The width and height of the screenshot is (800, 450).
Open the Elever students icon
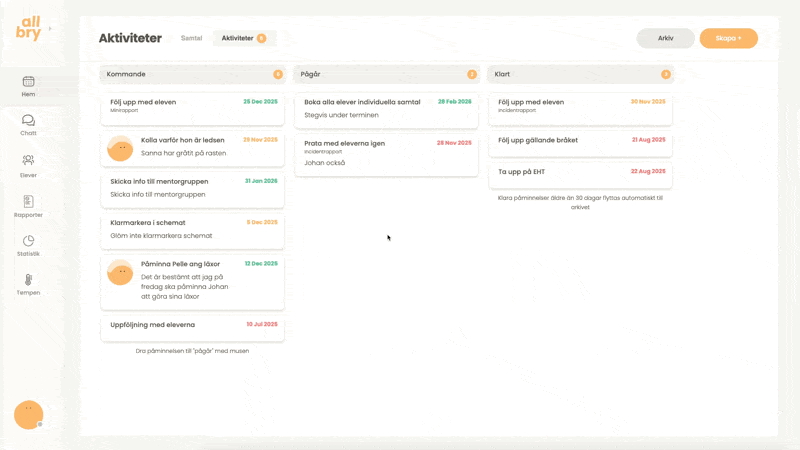click(28, 160)
